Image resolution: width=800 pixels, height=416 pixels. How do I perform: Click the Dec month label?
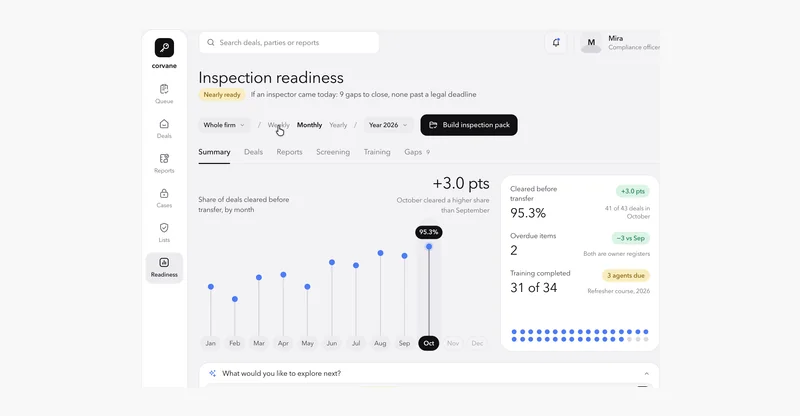pos(477,344)
